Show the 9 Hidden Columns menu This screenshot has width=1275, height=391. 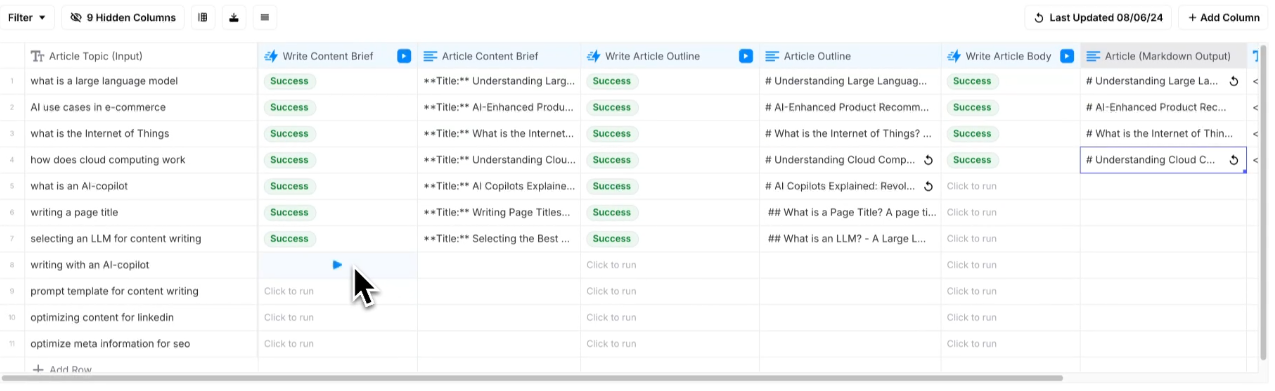click(123, 17)
